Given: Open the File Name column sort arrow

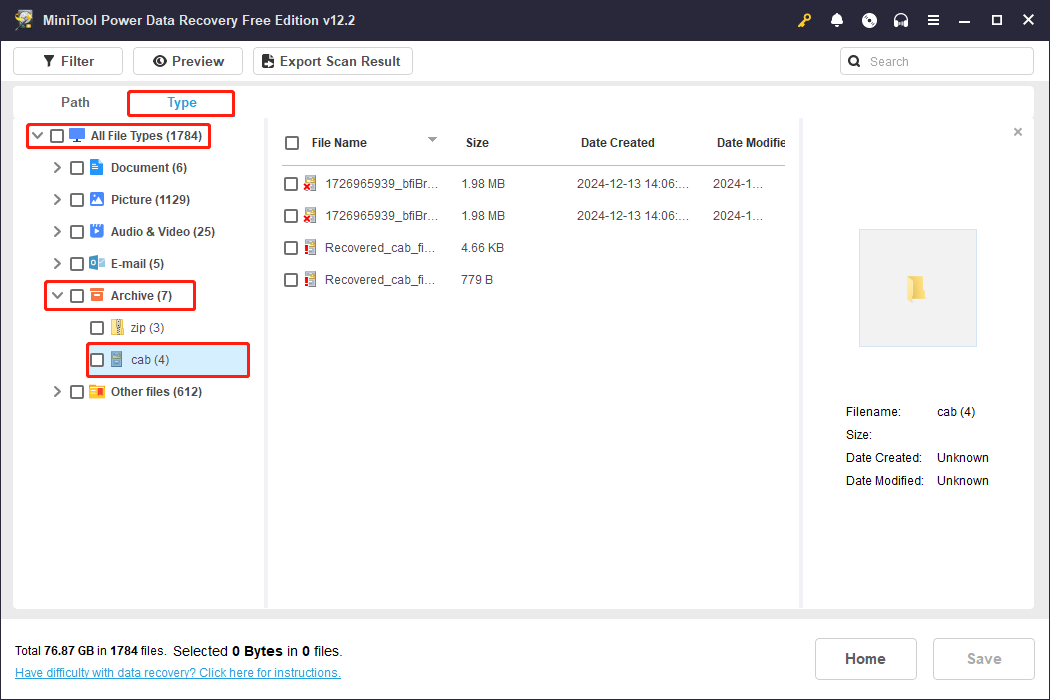Looking at the screenshot, I should tap(433, 139).
